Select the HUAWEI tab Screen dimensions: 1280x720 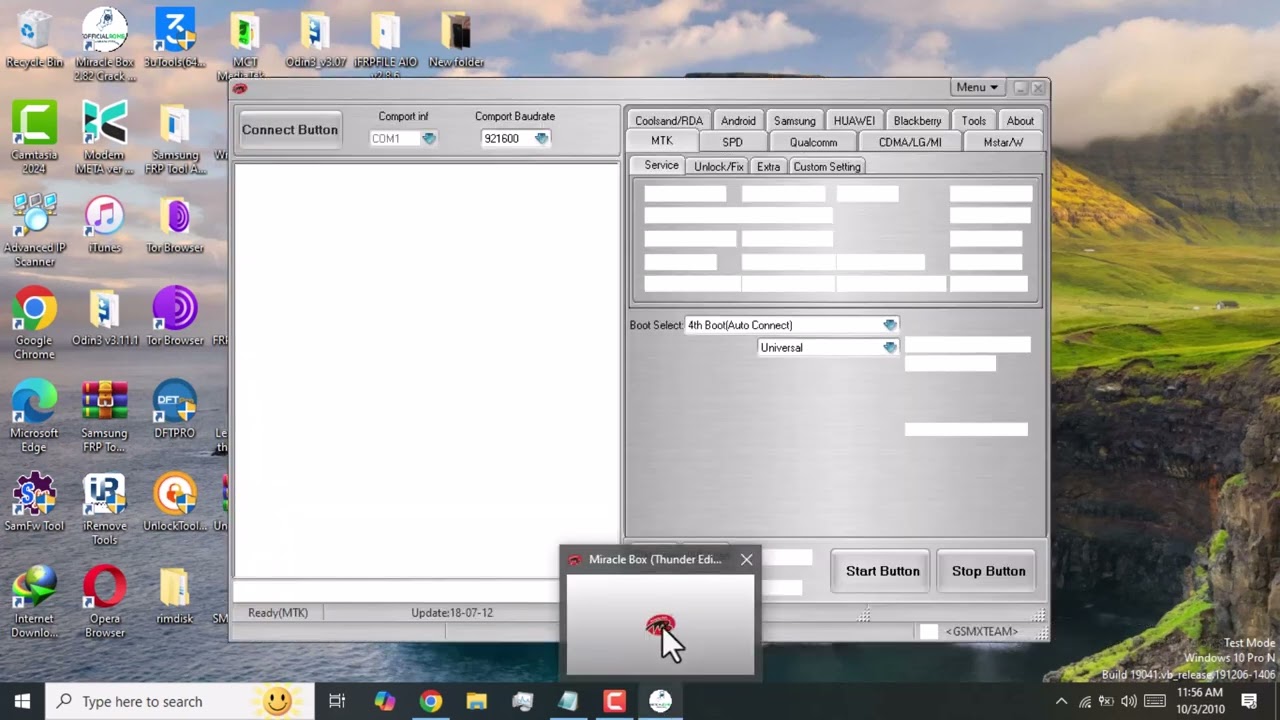click(x=854, y=120)
